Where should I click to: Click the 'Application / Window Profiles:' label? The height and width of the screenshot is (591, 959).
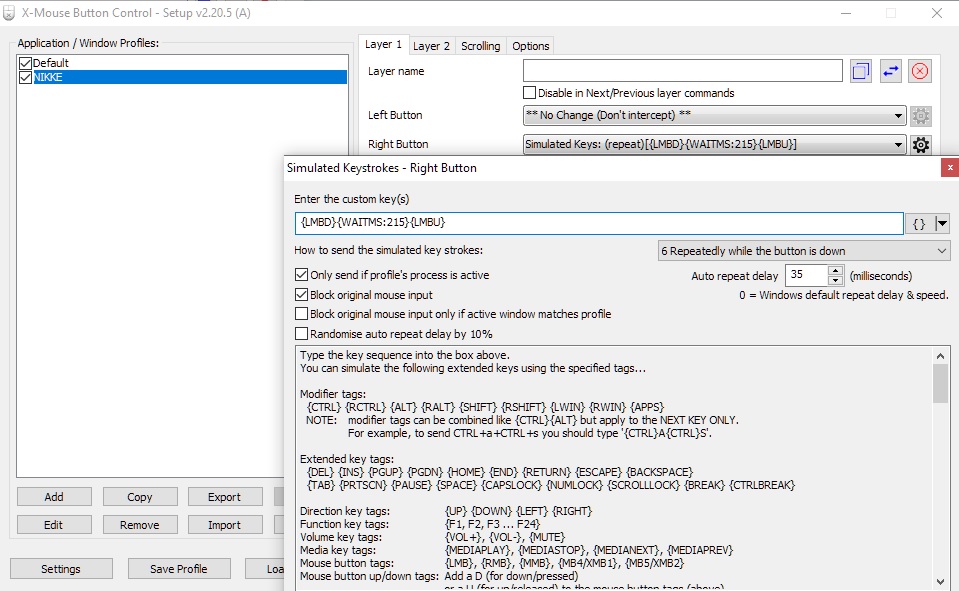pos(88,43)
